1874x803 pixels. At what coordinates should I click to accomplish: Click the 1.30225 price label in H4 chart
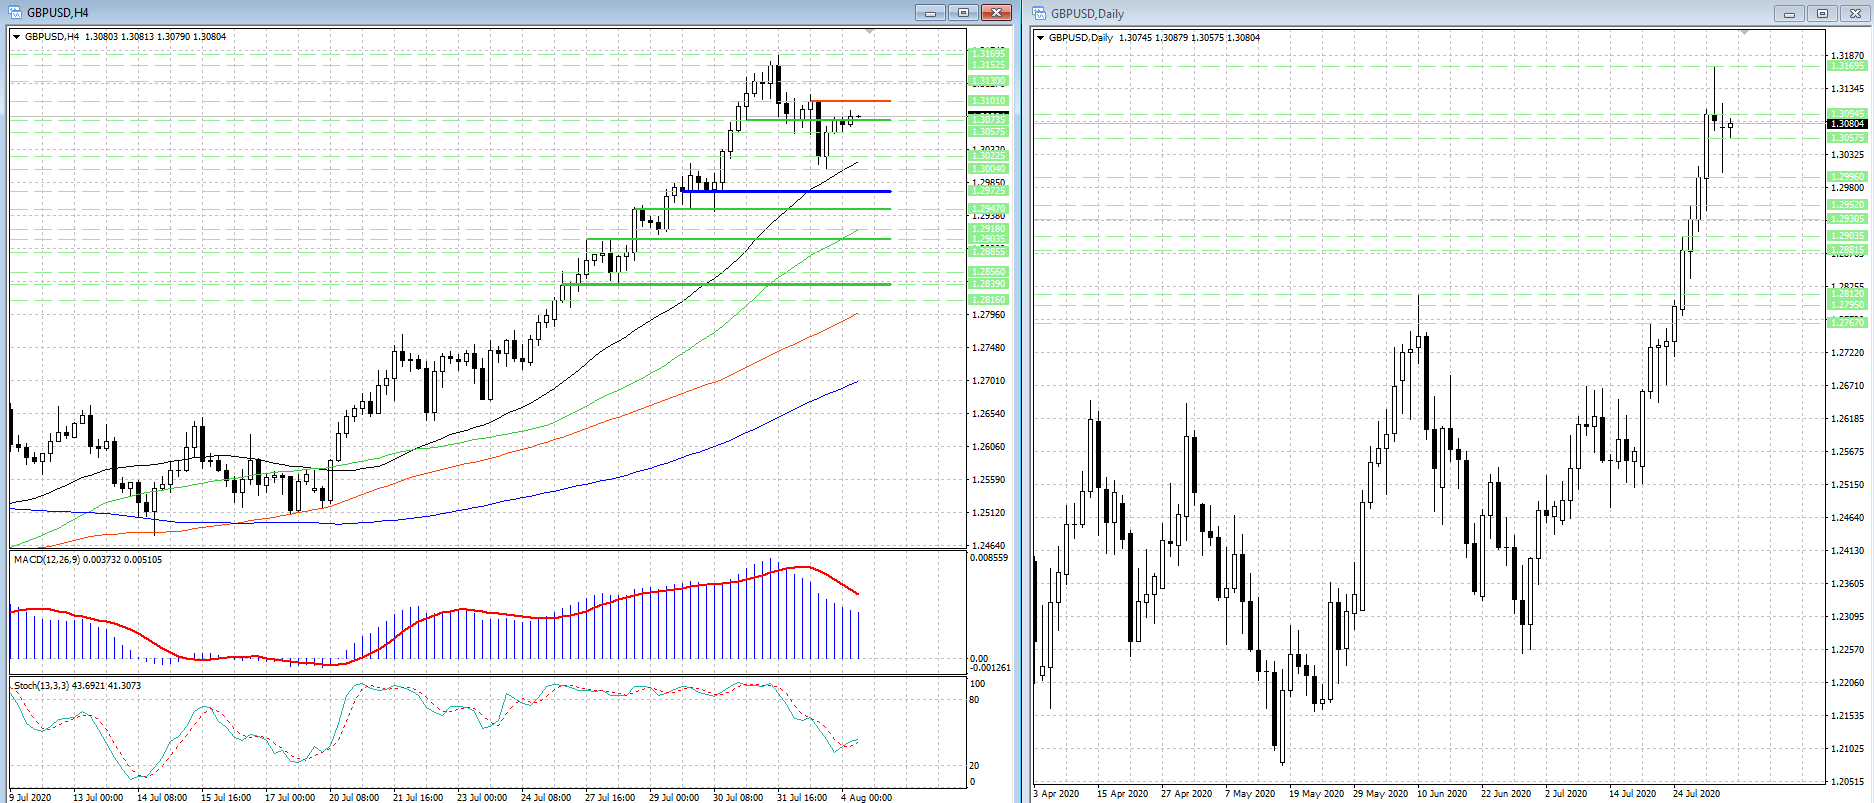[989, 156]
